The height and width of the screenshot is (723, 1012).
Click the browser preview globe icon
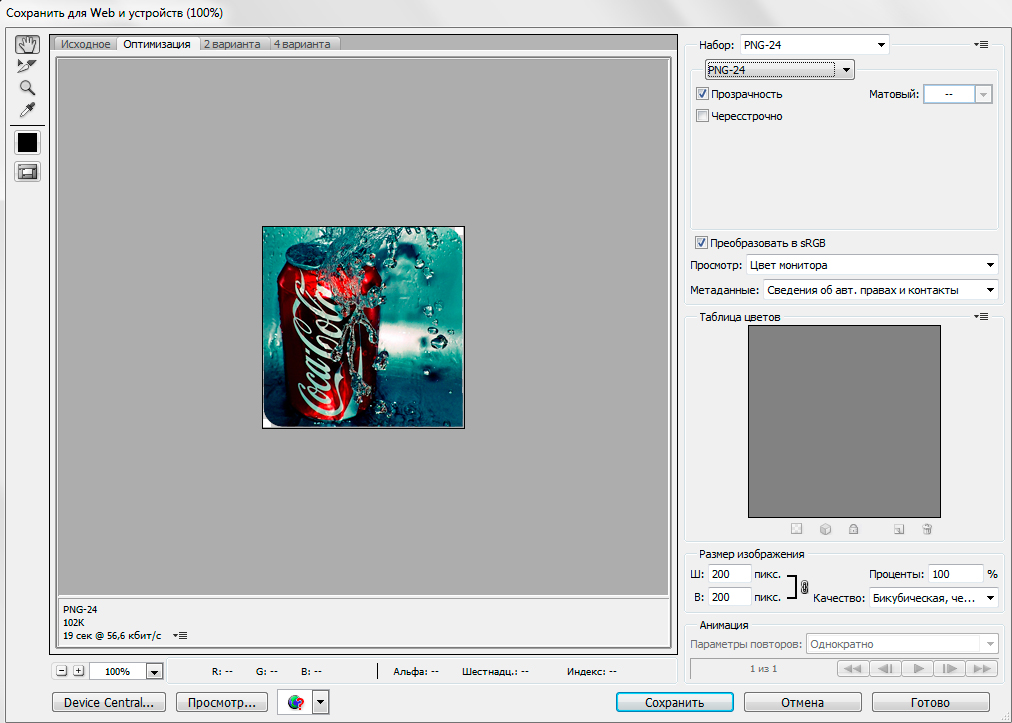(x=296, y=702)
